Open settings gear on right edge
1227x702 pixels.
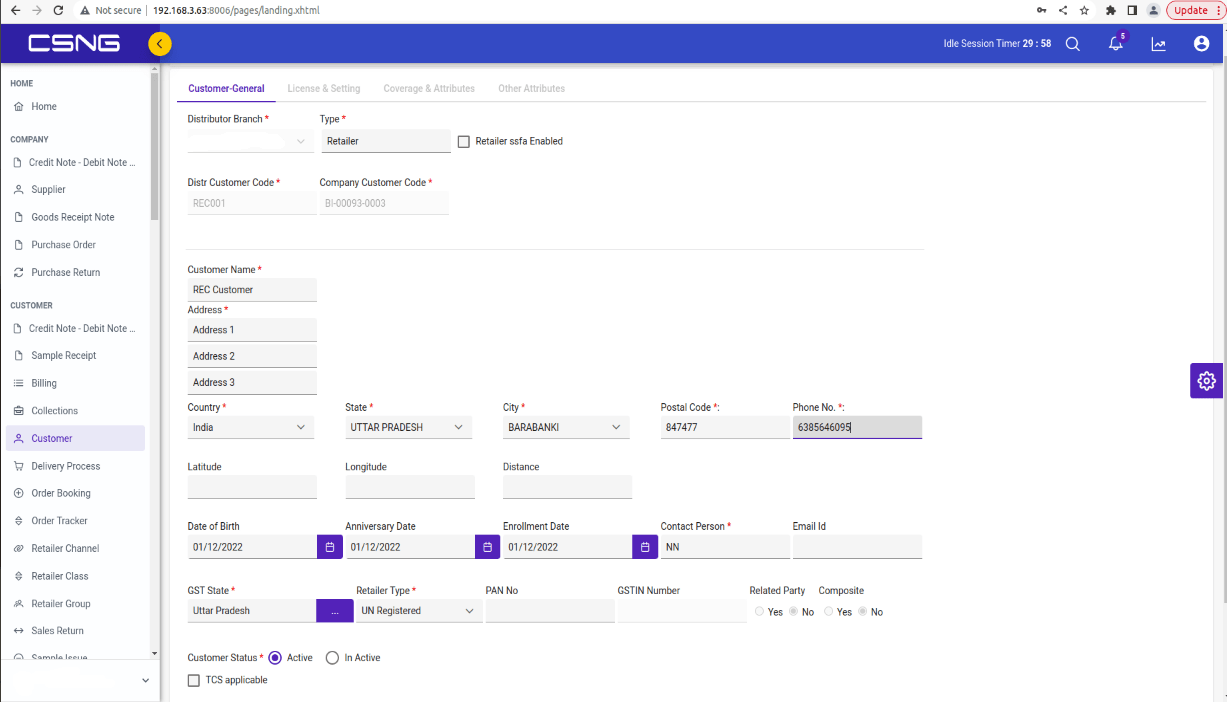coord(1206,381)
